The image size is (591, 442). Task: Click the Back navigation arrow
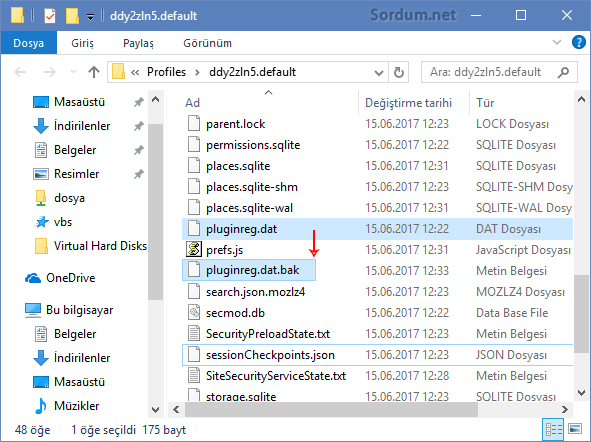20,72
